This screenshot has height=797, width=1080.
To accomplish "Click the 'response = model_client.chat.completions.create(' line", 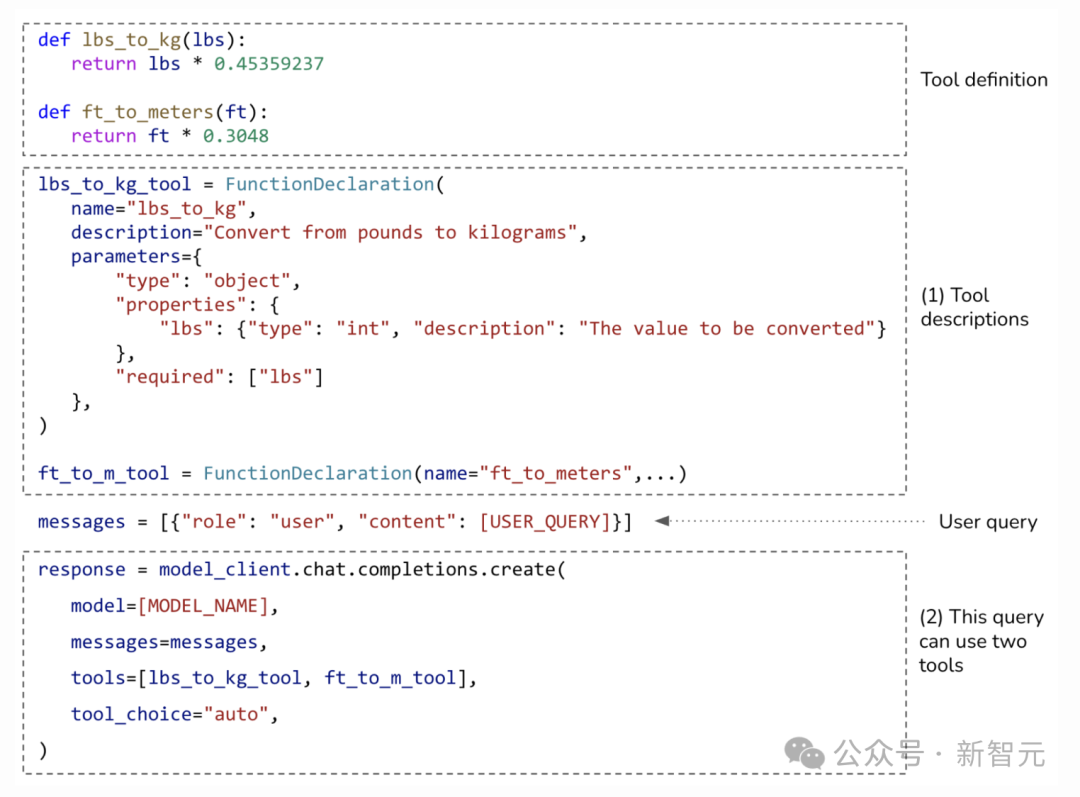I will point(302,570).
